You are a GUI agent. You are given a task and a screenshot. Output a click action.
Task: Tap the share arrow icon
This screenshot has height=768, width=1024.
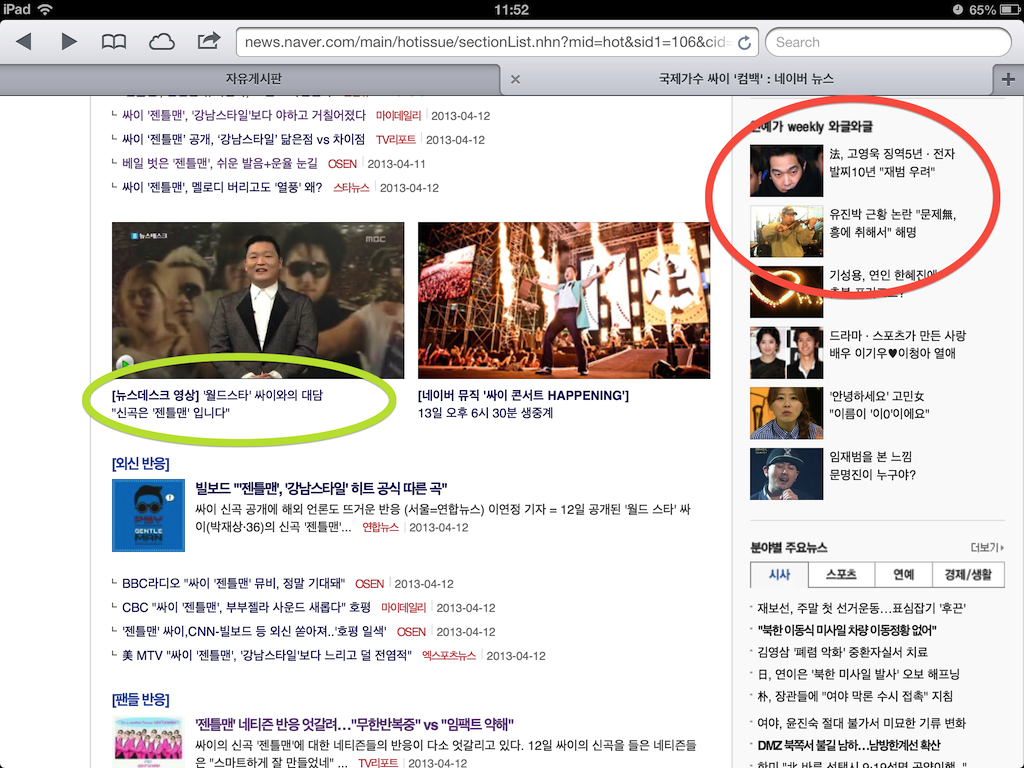[208, 41]
